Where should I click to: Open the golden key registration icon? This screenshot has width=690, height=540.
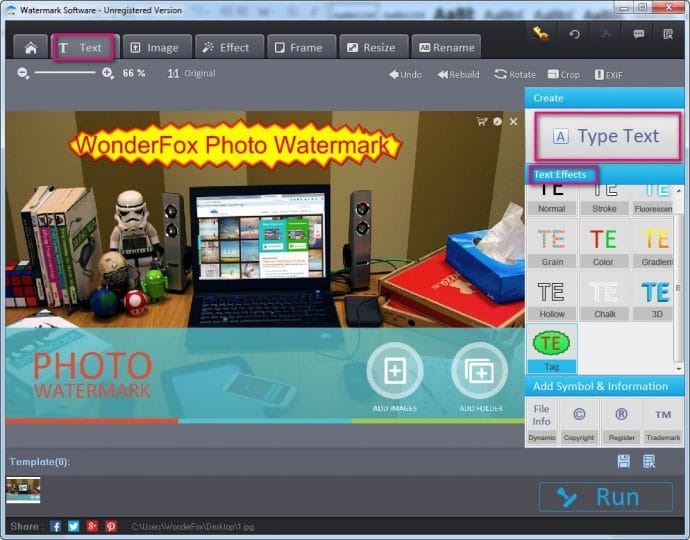click(540, 33)
